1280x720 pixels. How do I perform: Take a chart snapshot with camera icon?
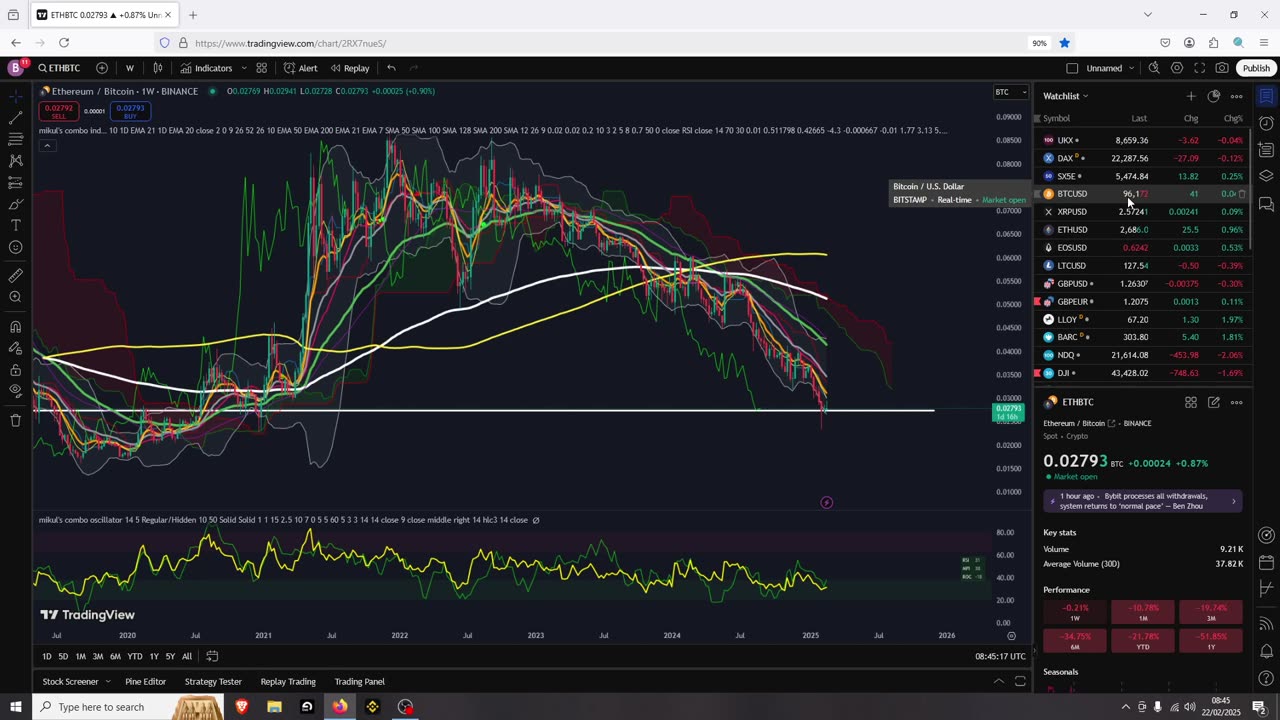tap(1222, 68)
